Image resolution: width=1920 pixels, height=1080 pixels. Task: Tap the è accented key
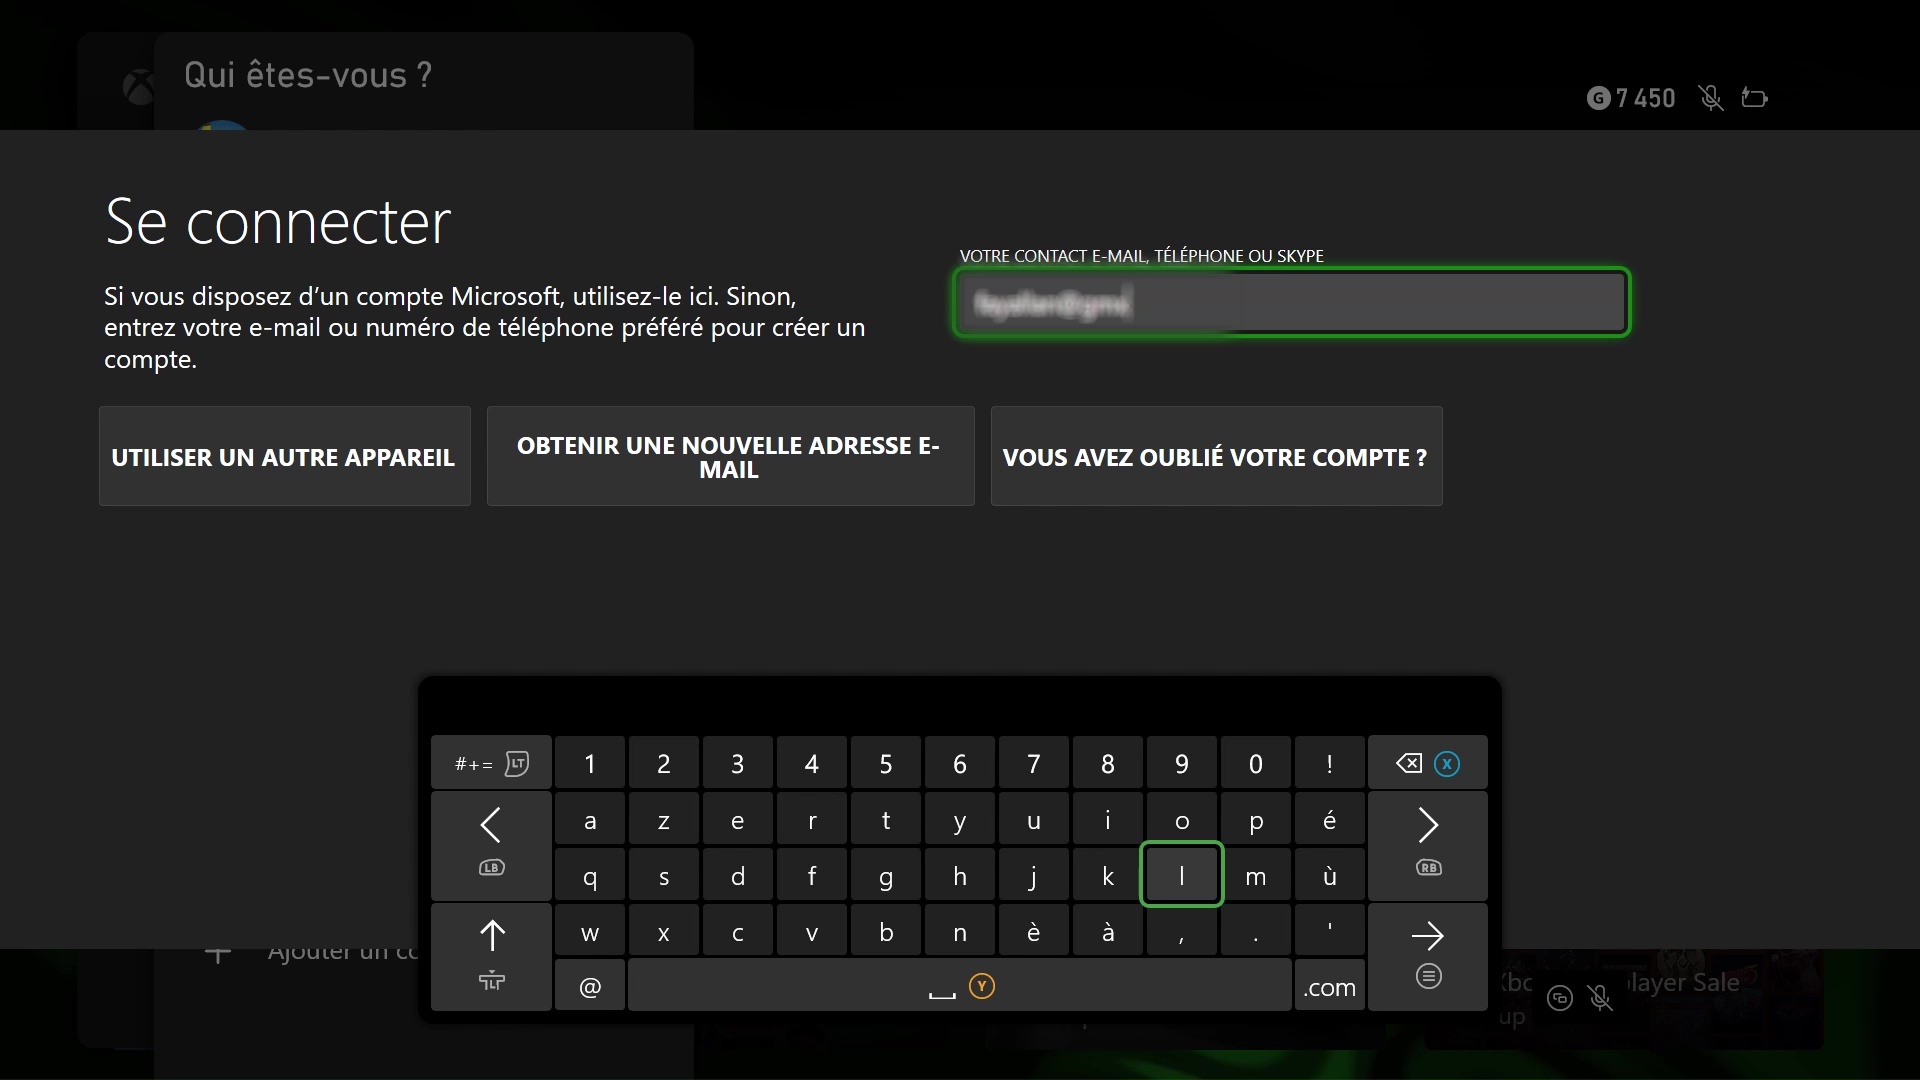point(1034,932)
